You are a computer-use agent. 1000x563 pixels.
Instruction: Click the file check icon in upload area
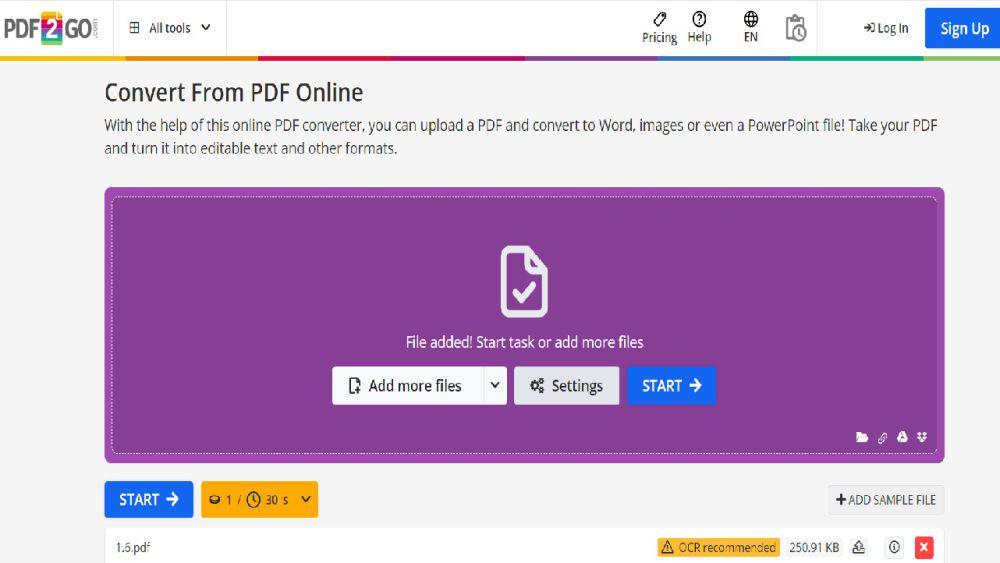coord(524,281)
